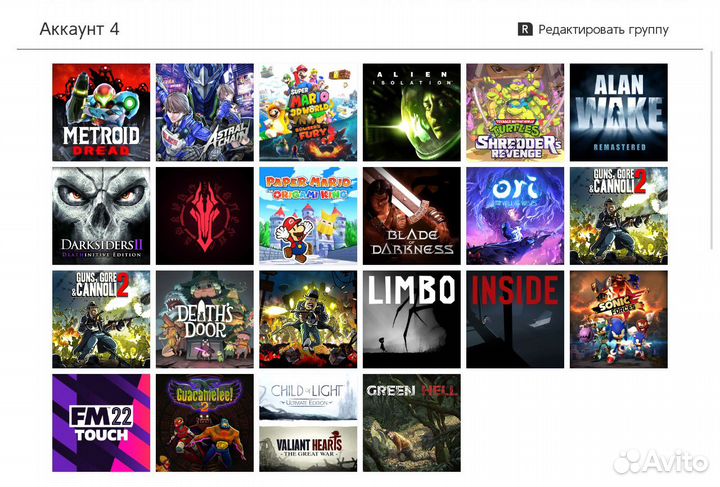This screenshot has height=487, width=720.
Task: Open the red demon emblem game tile
Action: point(204,216)
